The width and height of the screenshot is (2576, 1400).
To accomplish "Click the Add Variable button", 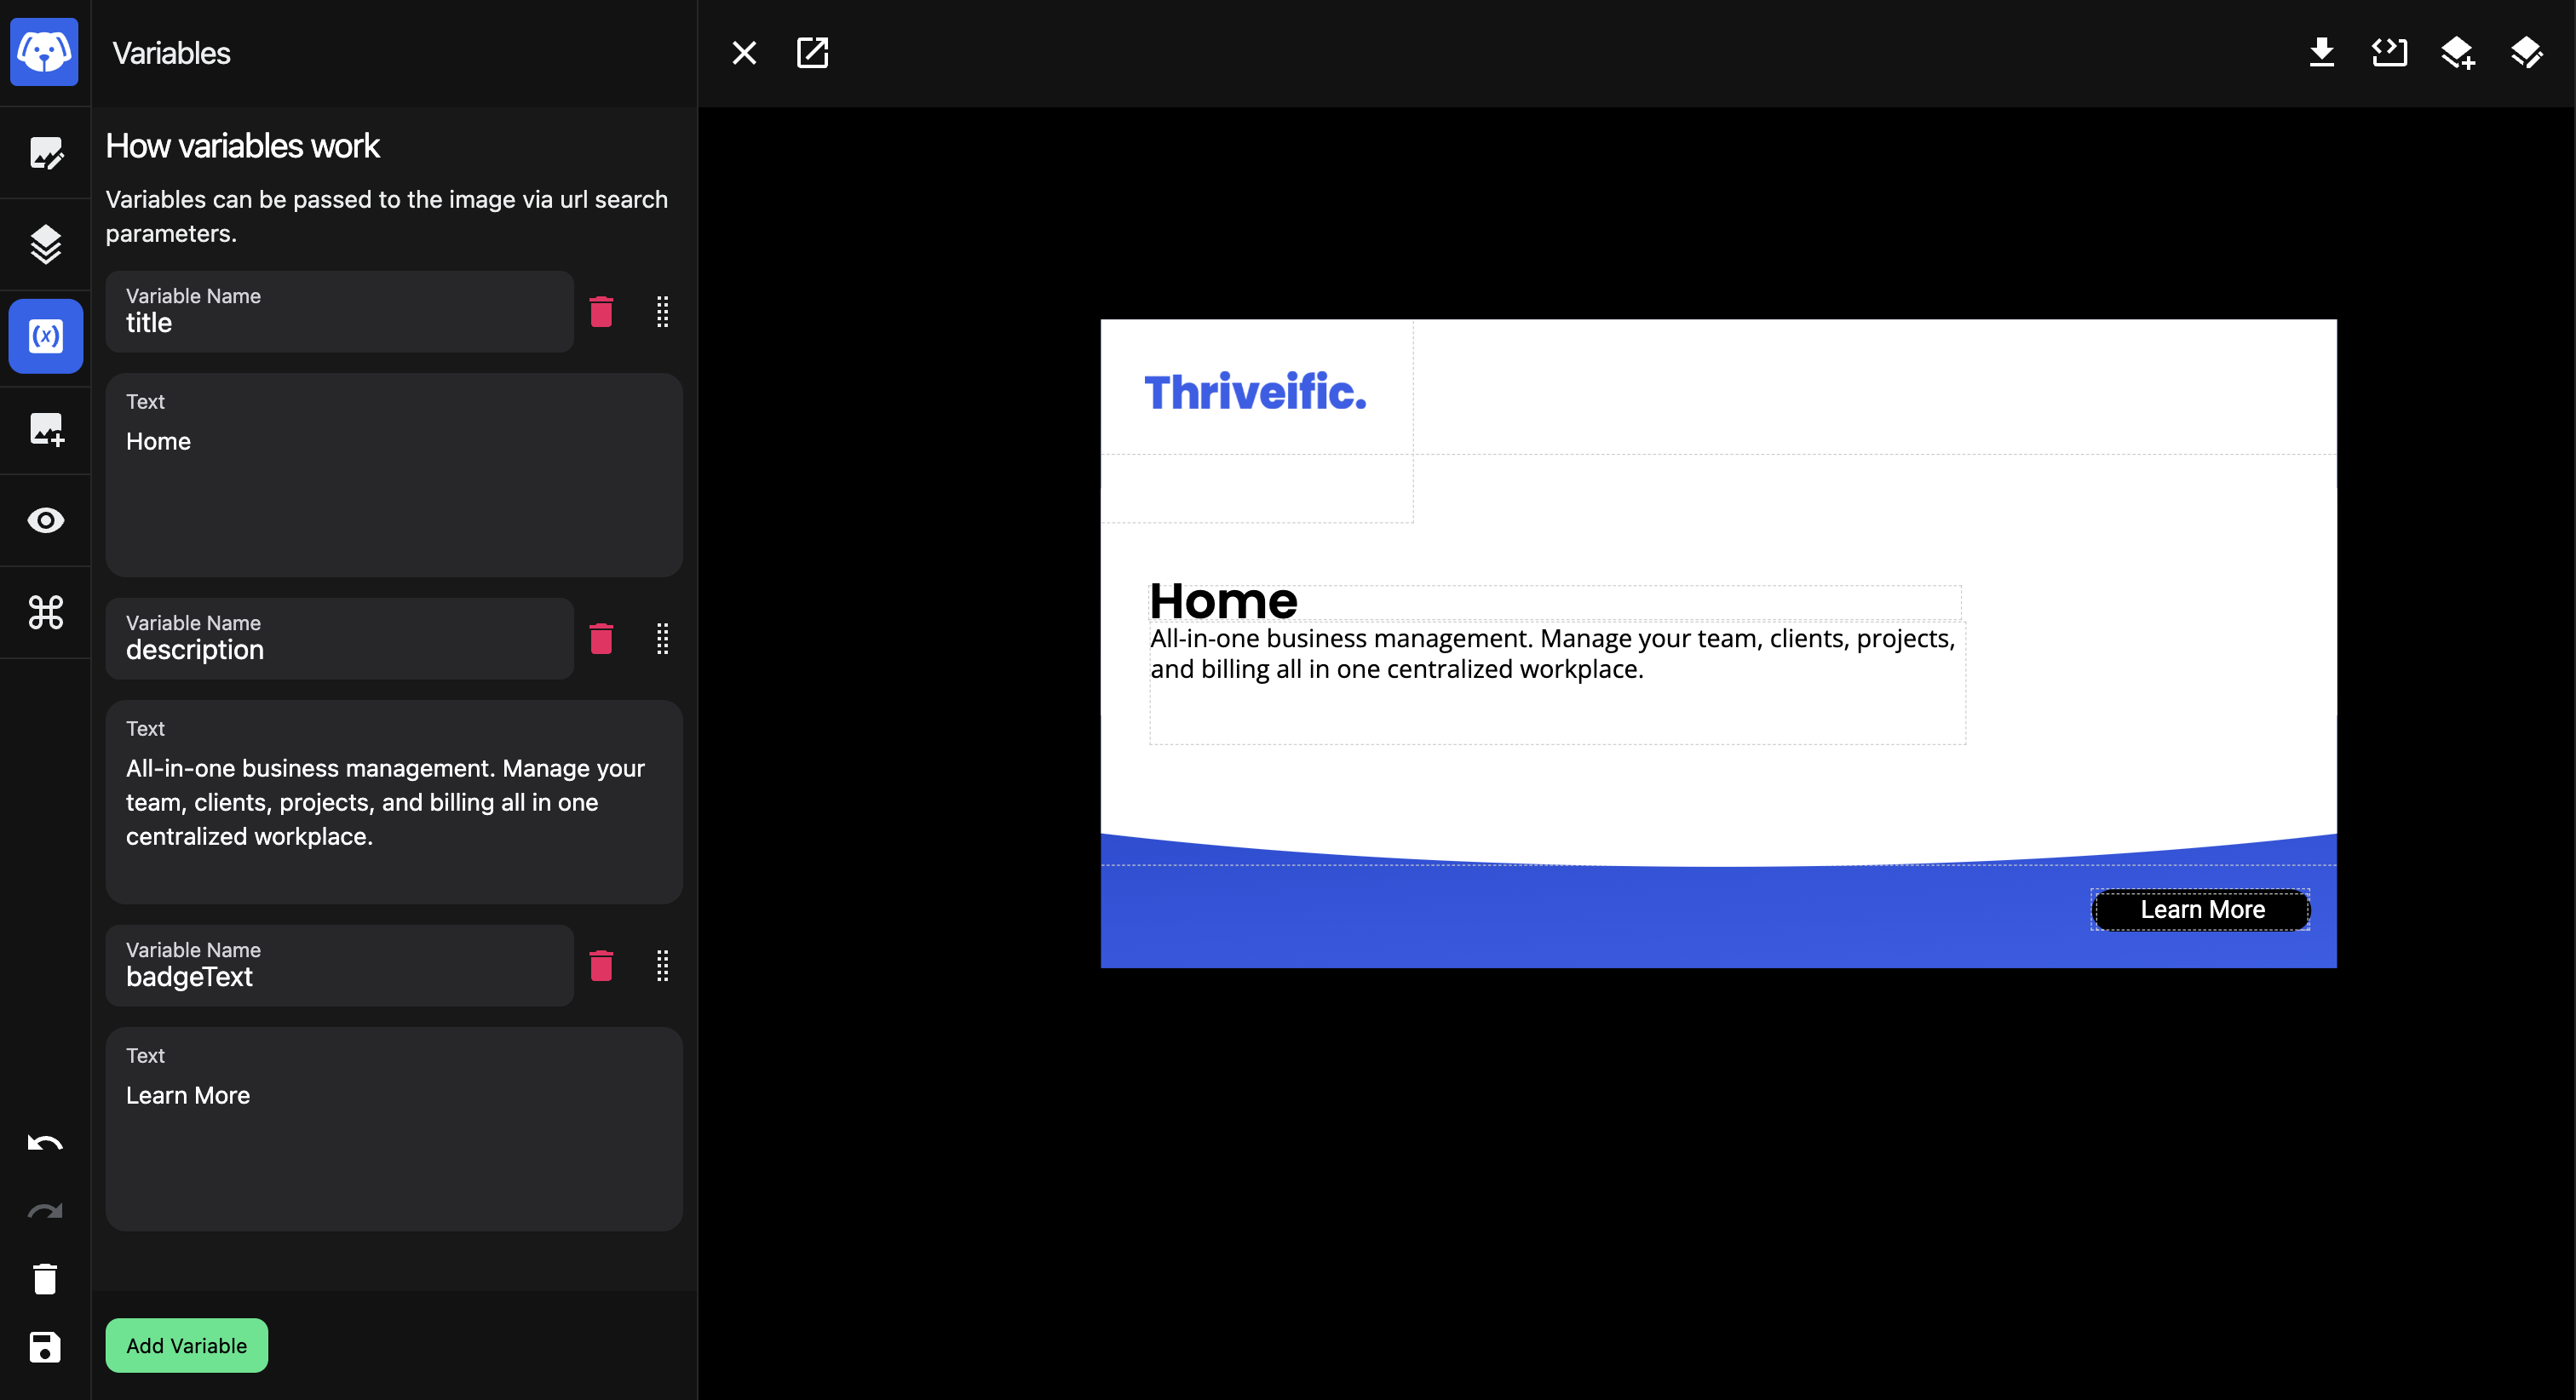I will 187,1345.
